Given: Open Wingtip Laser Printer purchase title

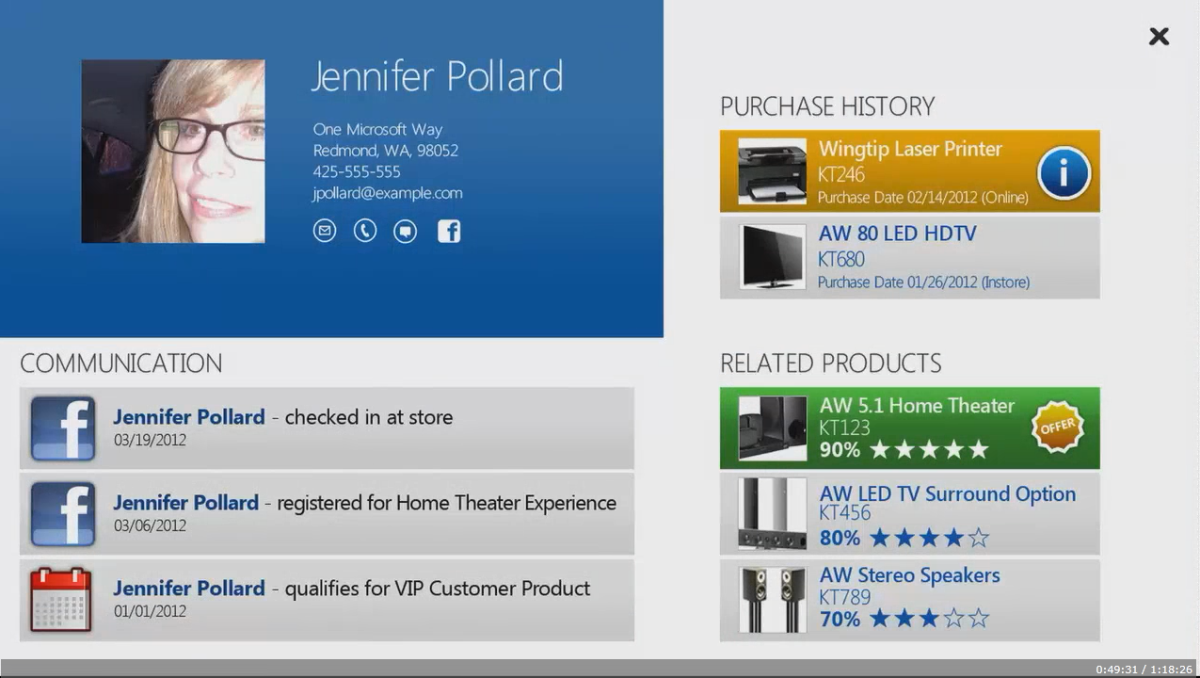Looking at the screenshot, I should 910,149.
